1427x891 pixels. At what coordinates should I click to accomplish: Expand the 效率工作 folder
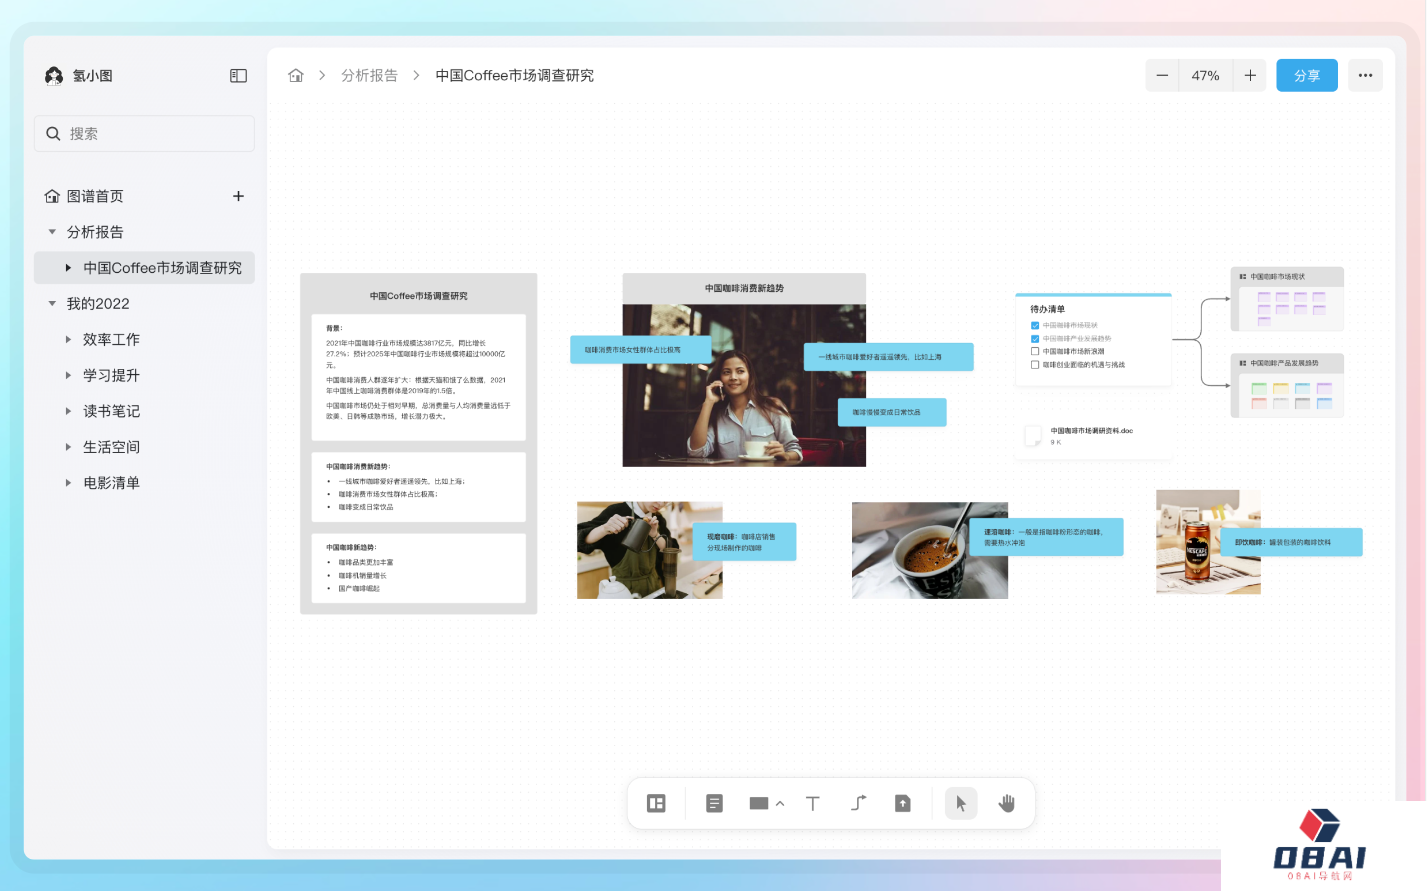[x=68, y=340]
